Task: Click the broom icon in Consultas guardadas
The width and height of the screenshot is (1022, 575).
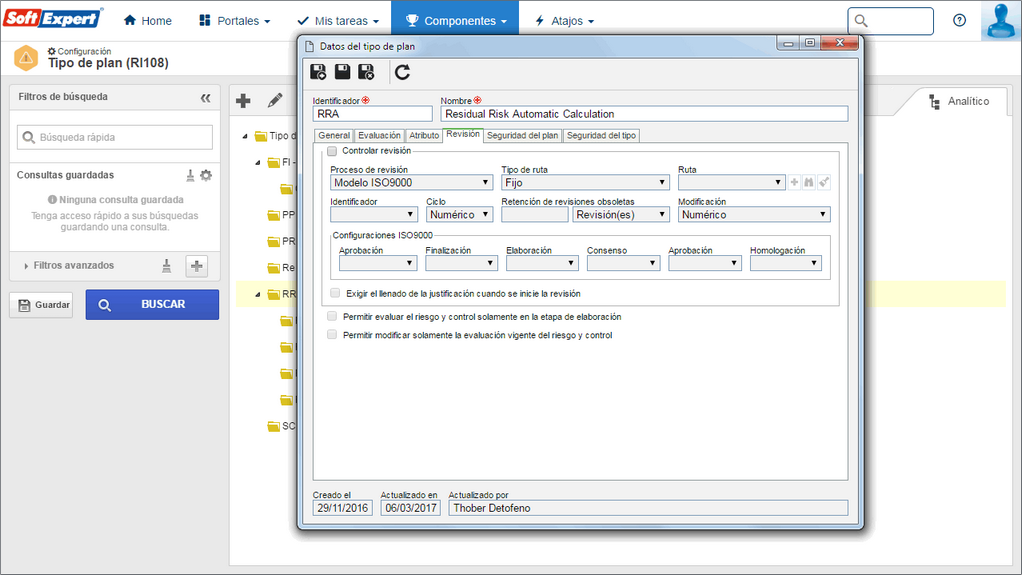Action: [x=190, y=175]
